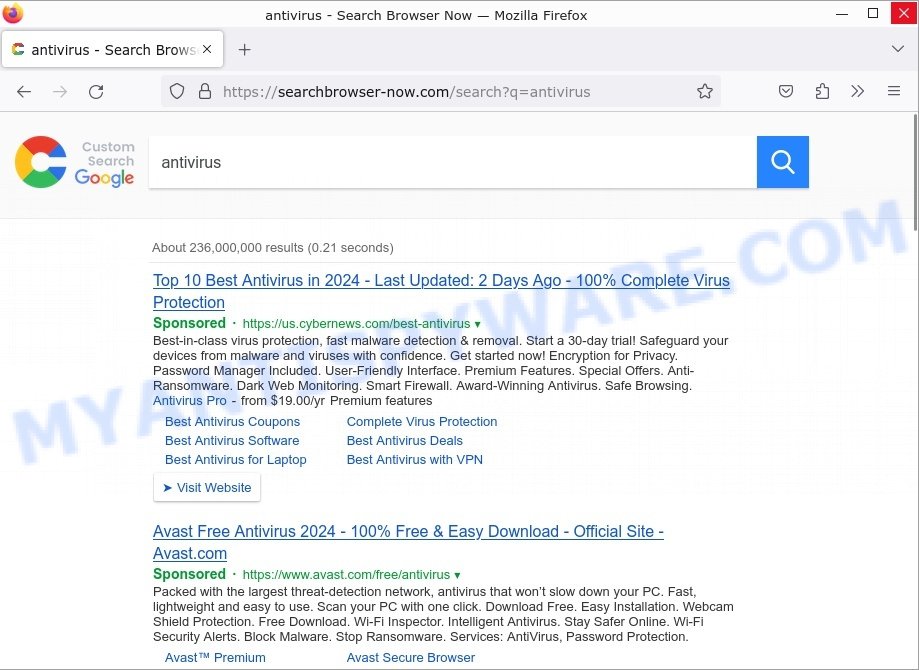
Task: Open Avast Secure Browser sitelink
Action: [411, 658]
